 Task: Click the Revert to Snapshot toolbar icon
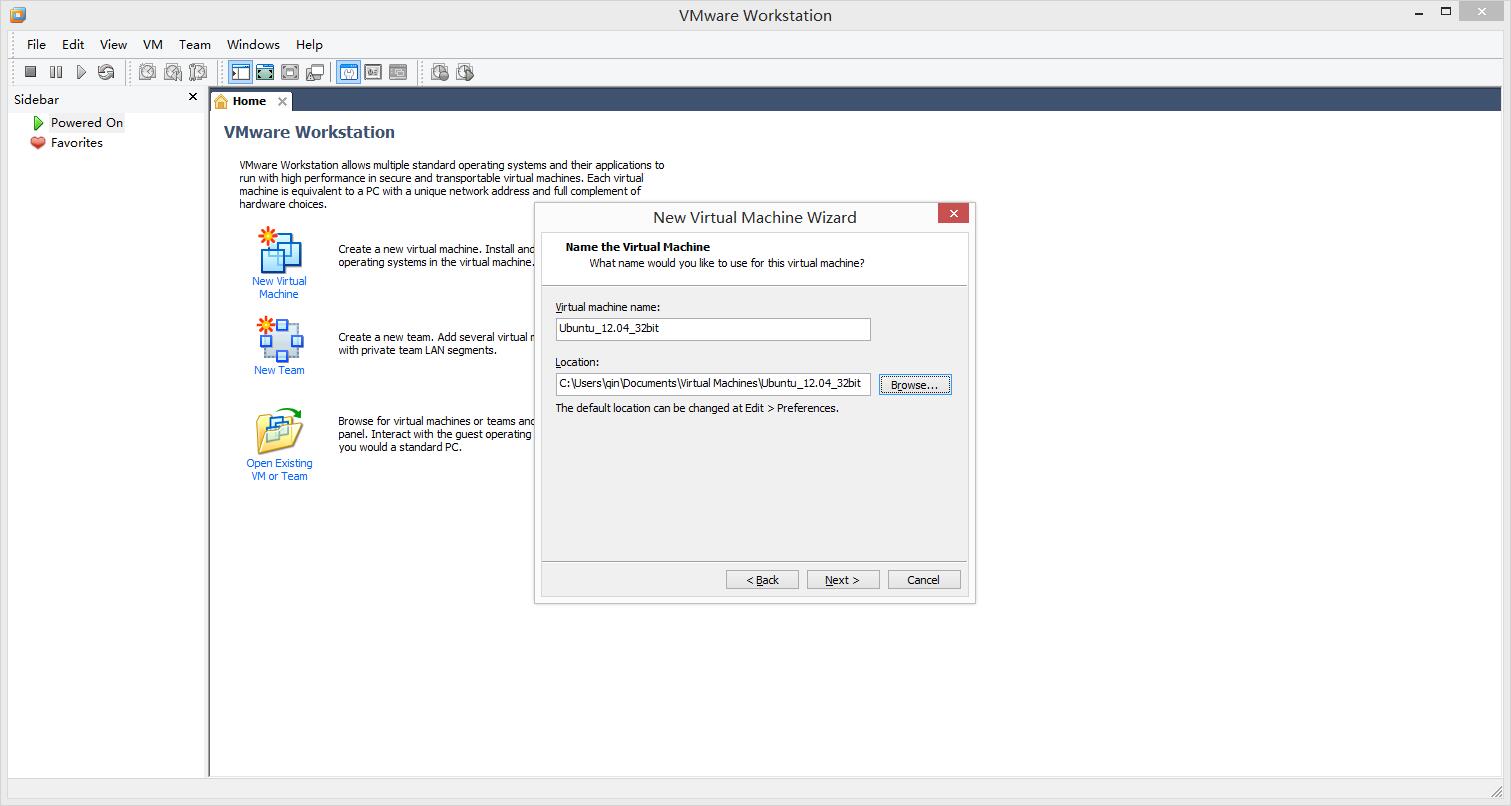[x=173, y=72]
